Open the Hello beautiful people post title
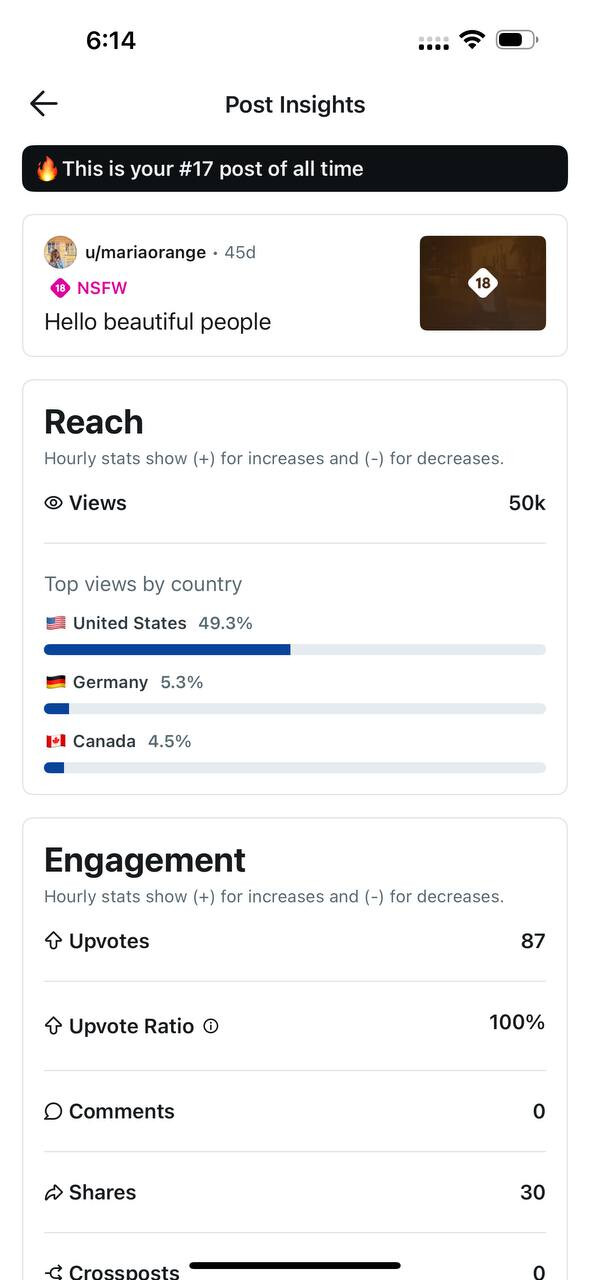This screenshot has height=1280, width=590. 158,322
